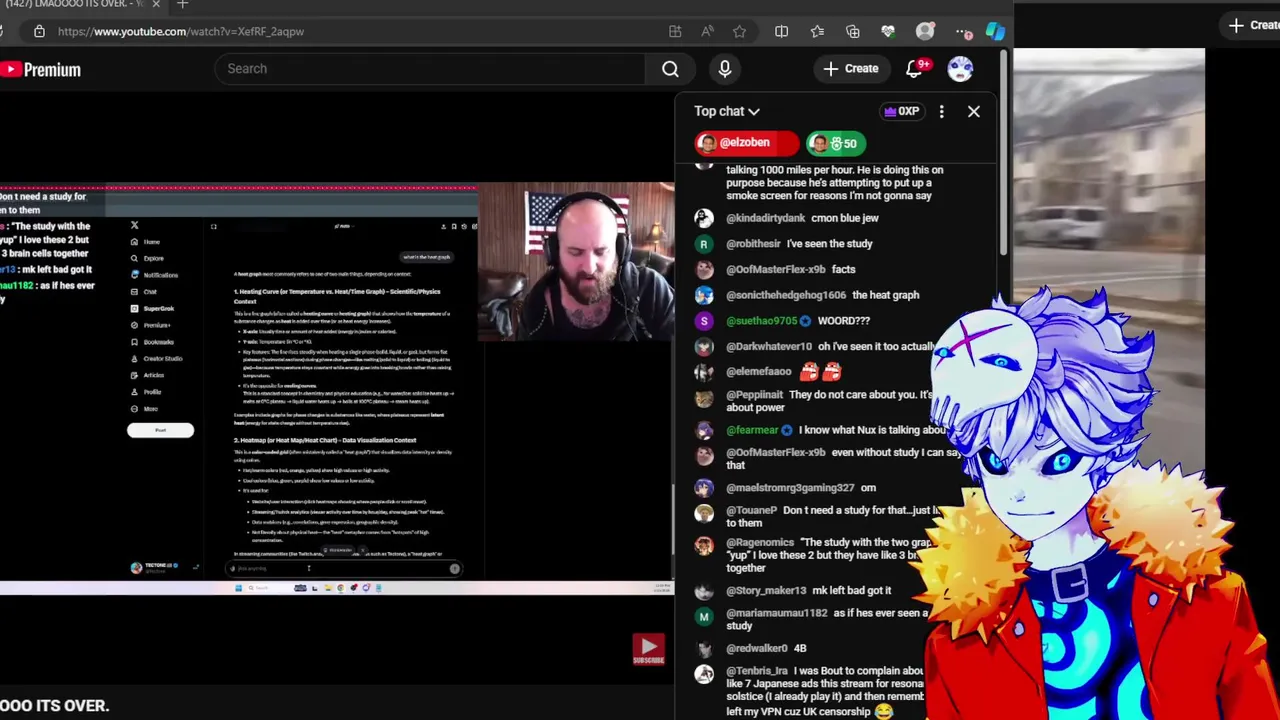Start voice search with the microphone icon
The width and height of the screenshot is (1280, 720).
(x=725, y=69)
